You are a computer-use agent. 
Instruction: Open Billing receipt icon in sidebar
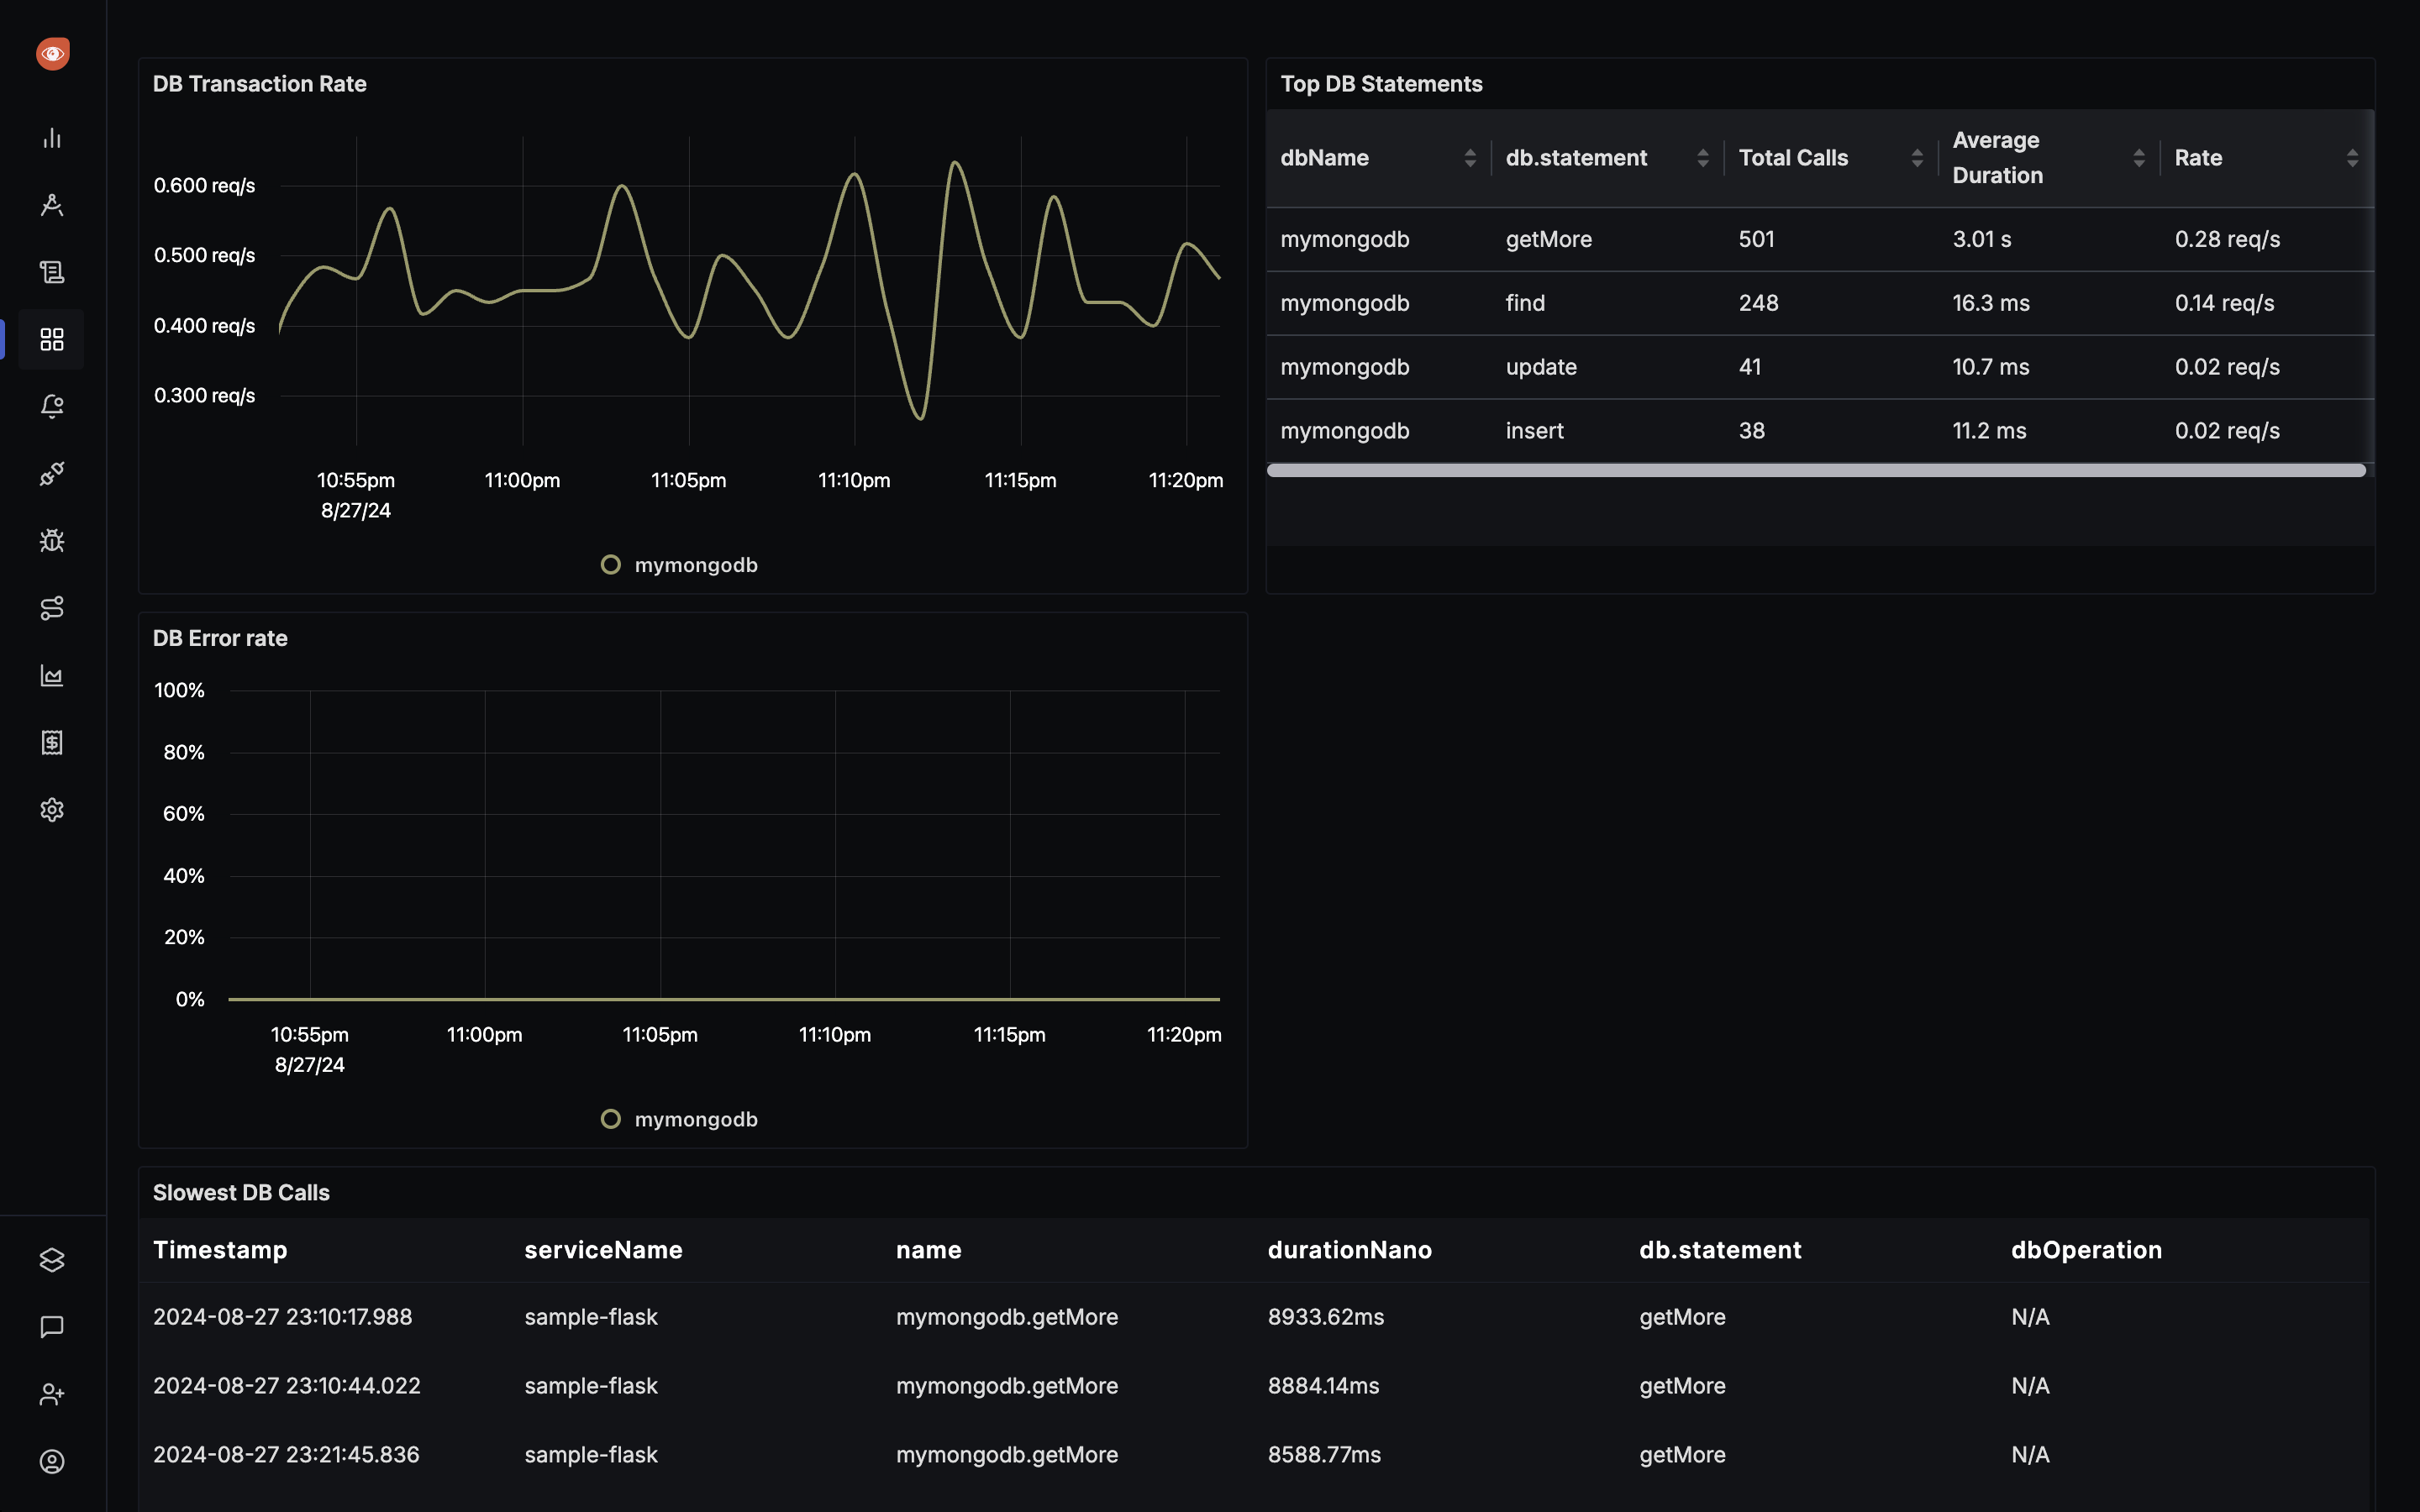click(x=52, y=742)
